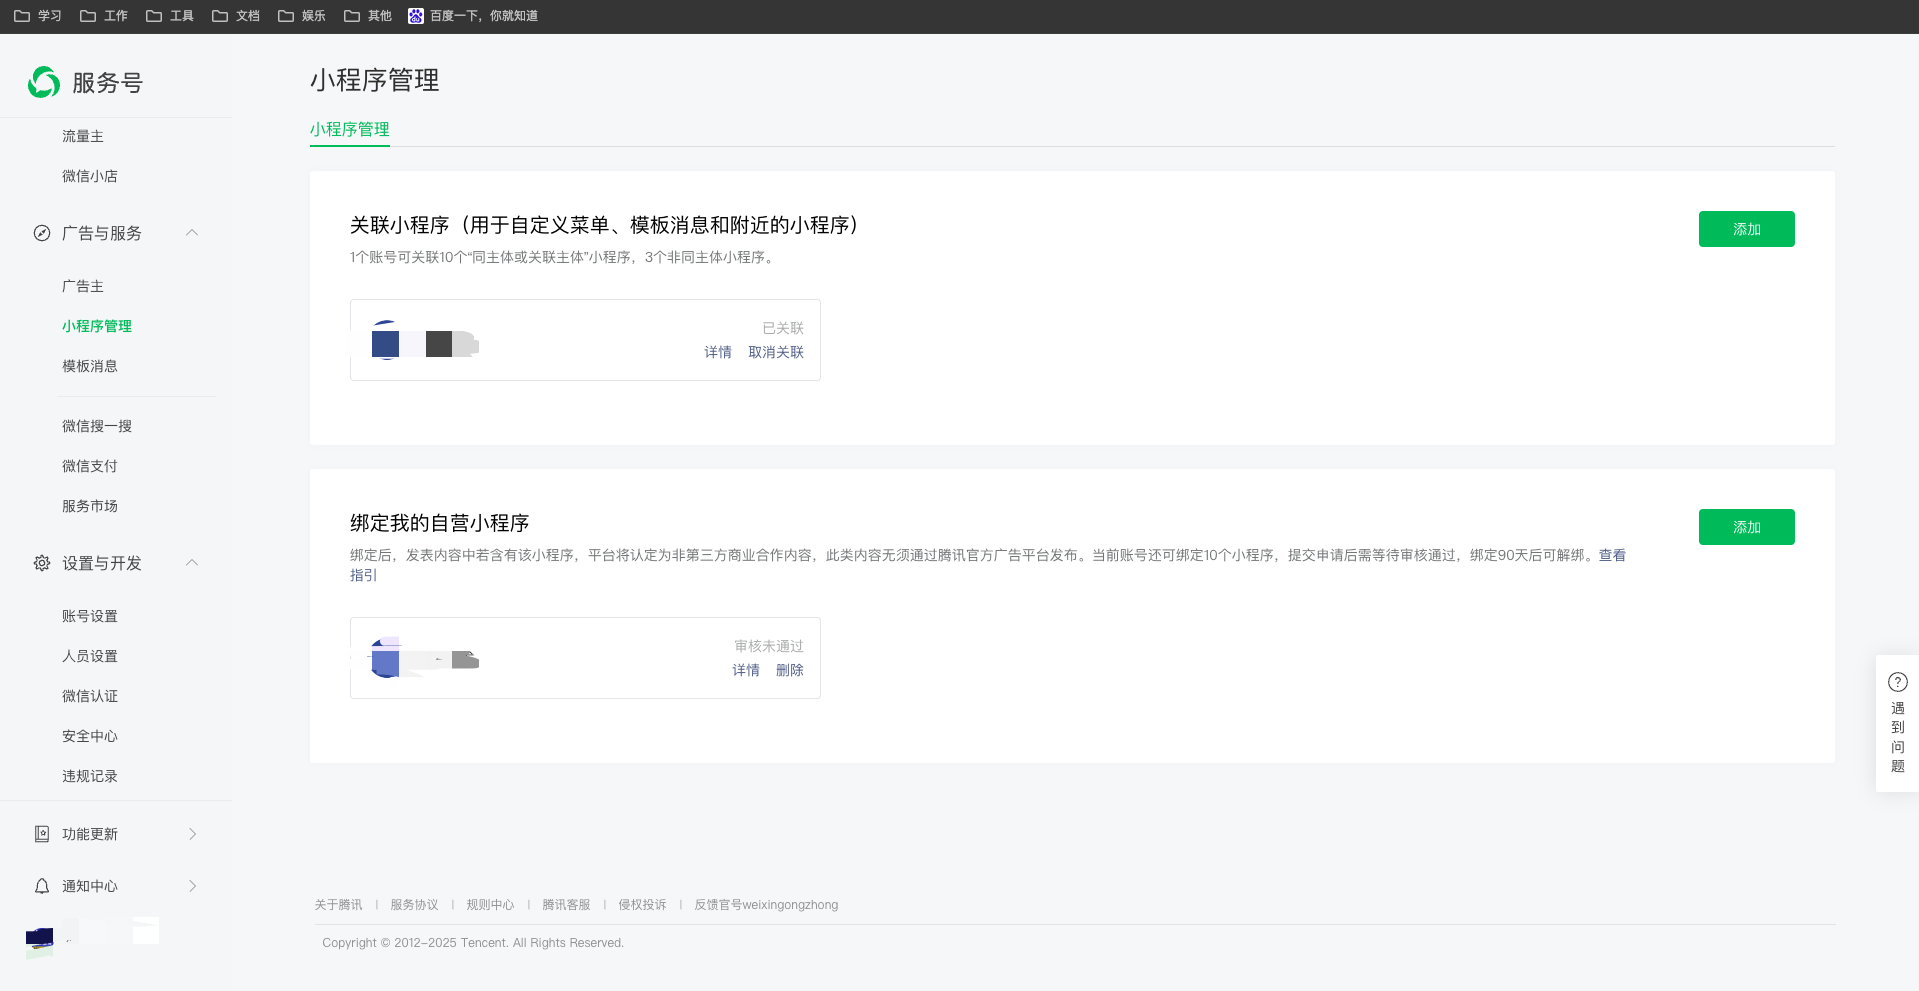Viewport: 1919px width, 991px height.
Task: View 详情 of the 审核未通过 mini program
Action: coord(746,670)
